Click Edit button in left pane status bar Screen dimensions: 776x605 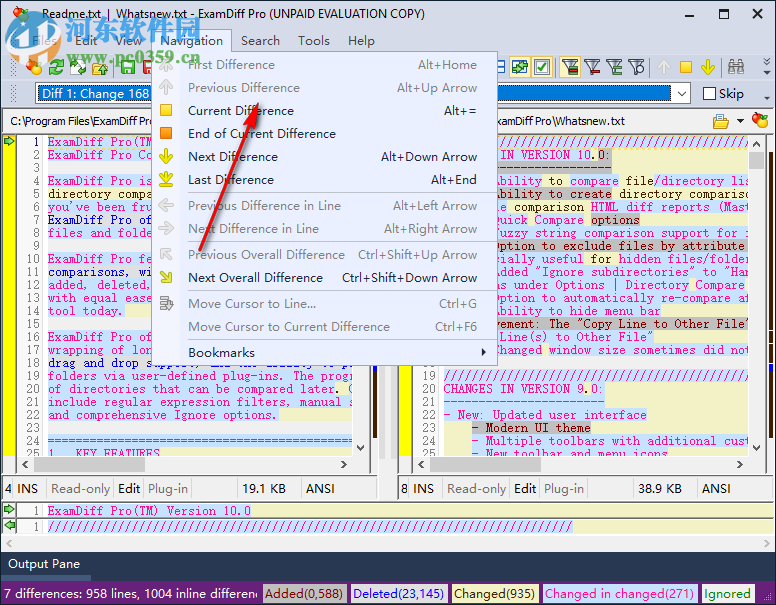coord(129,489)
